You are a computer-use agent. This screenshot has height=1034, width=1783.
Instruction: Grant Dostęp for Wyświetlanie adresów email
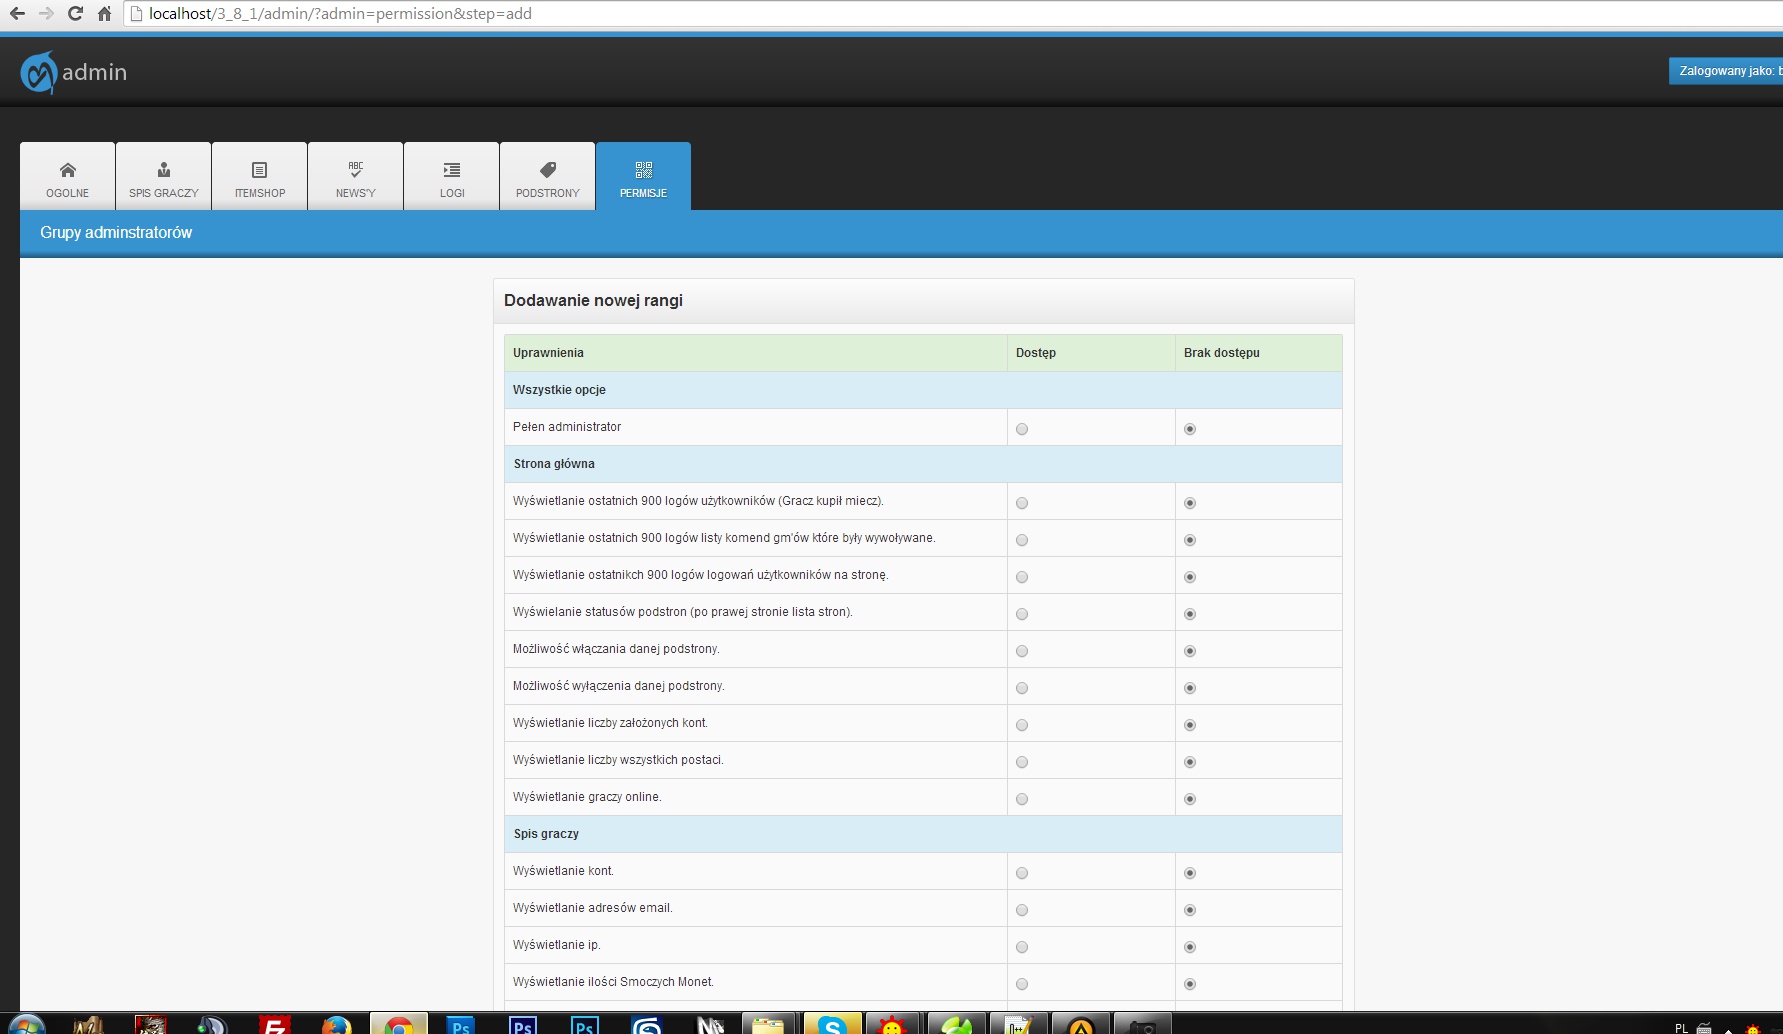pyautogui.click(x=1022, y=910)
